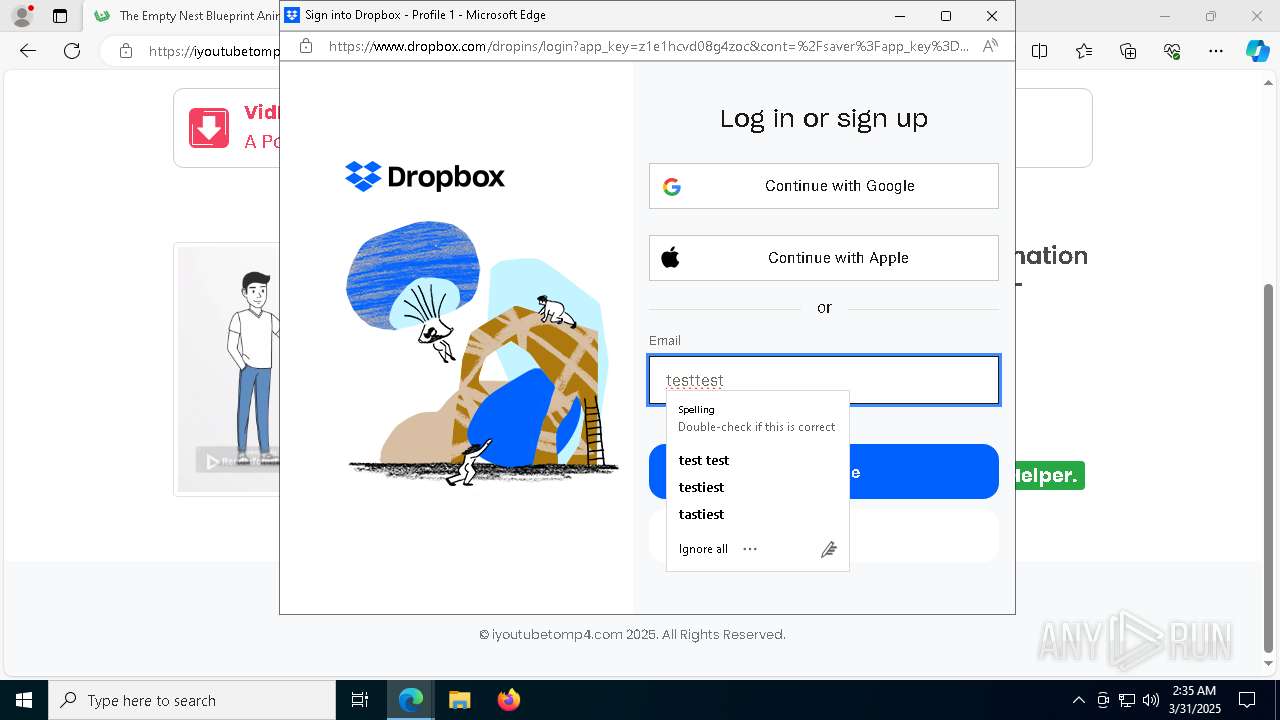
Task: Click the Read aloud icon in popup address bar
Action: point(989,46)
